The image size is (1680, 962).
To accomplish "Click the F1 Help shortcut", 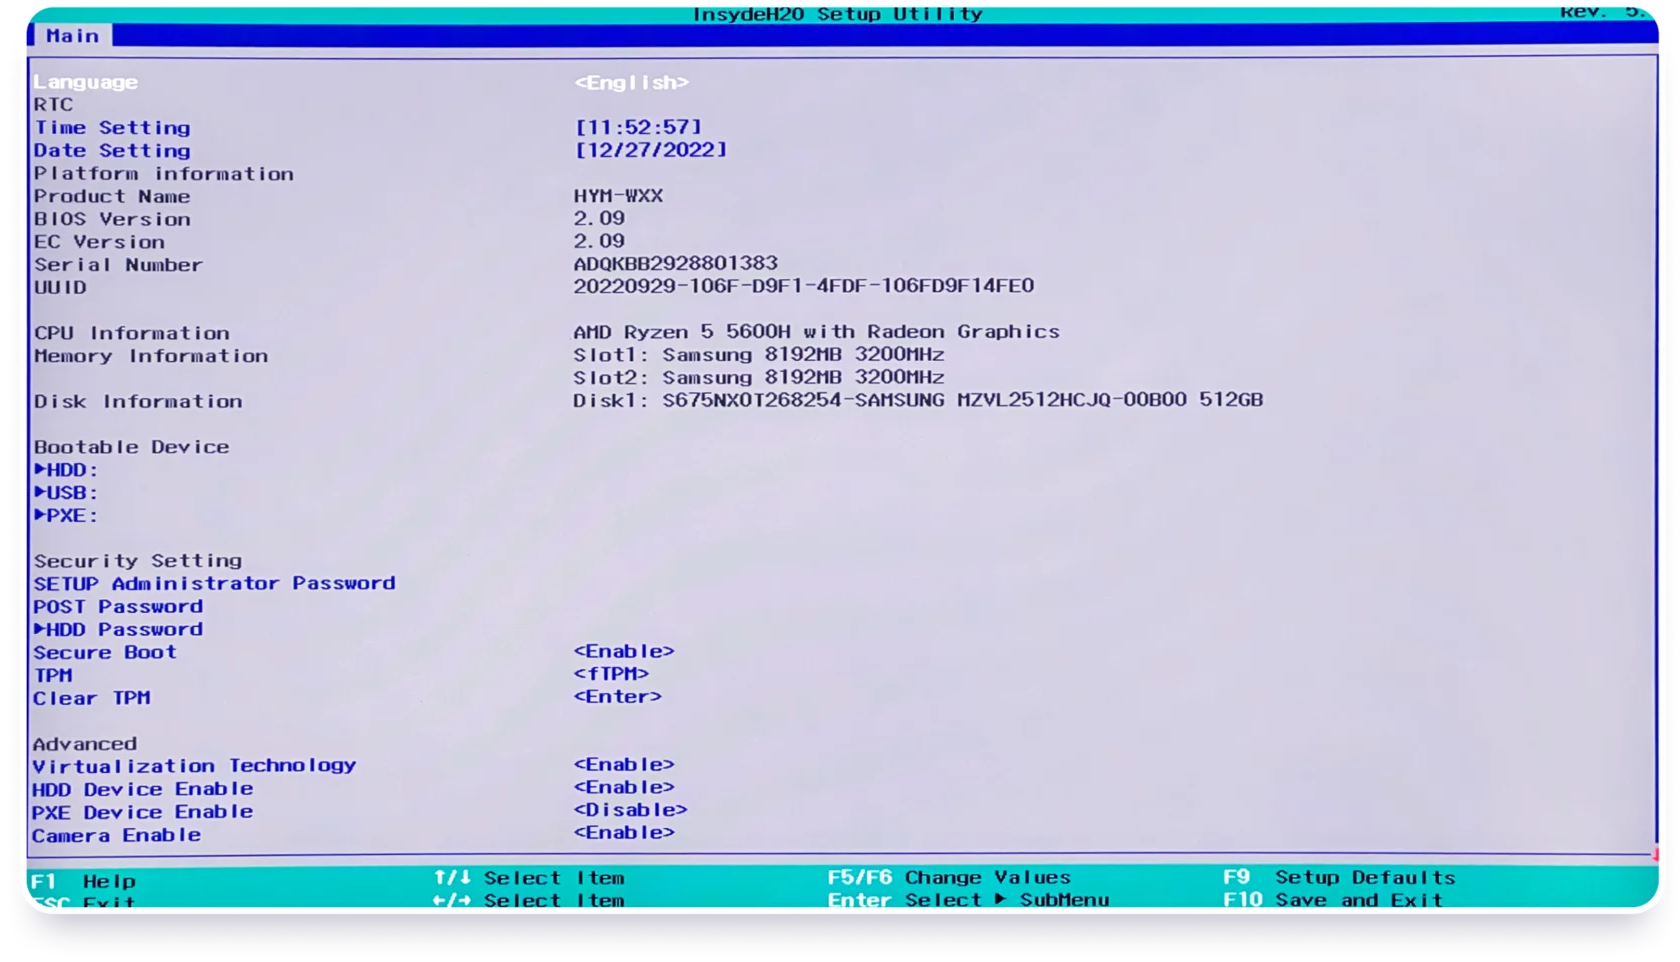I will 84,881.
